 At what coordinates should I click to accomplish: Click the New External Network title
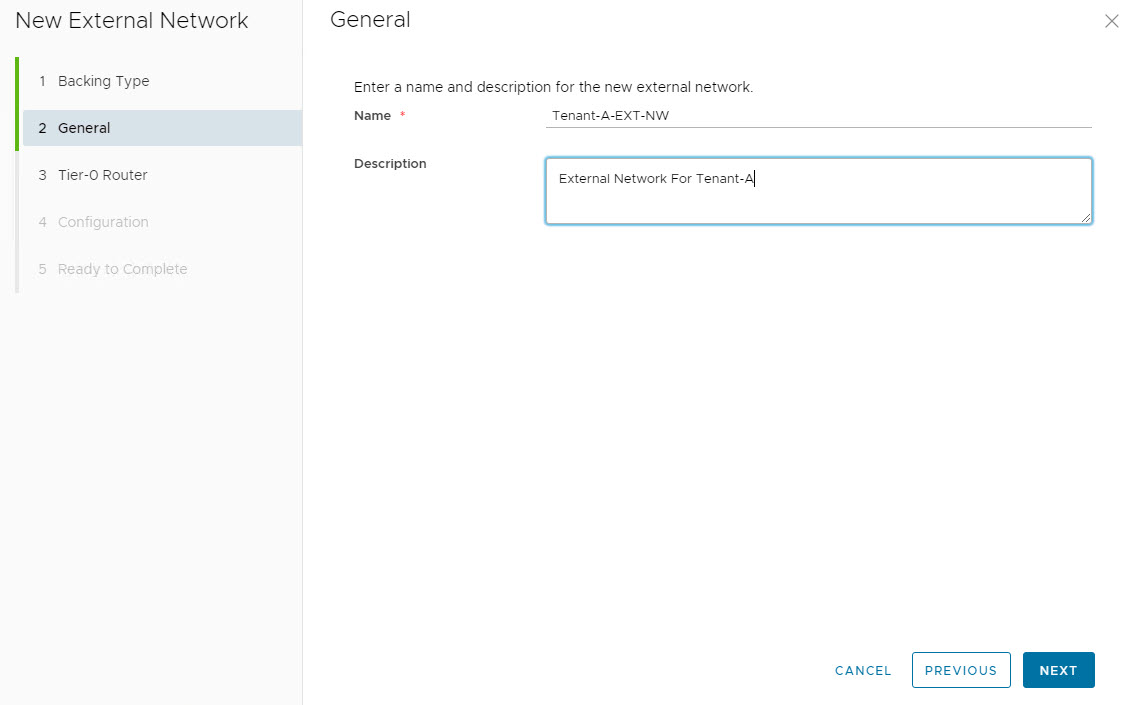[x=132, y=21]
